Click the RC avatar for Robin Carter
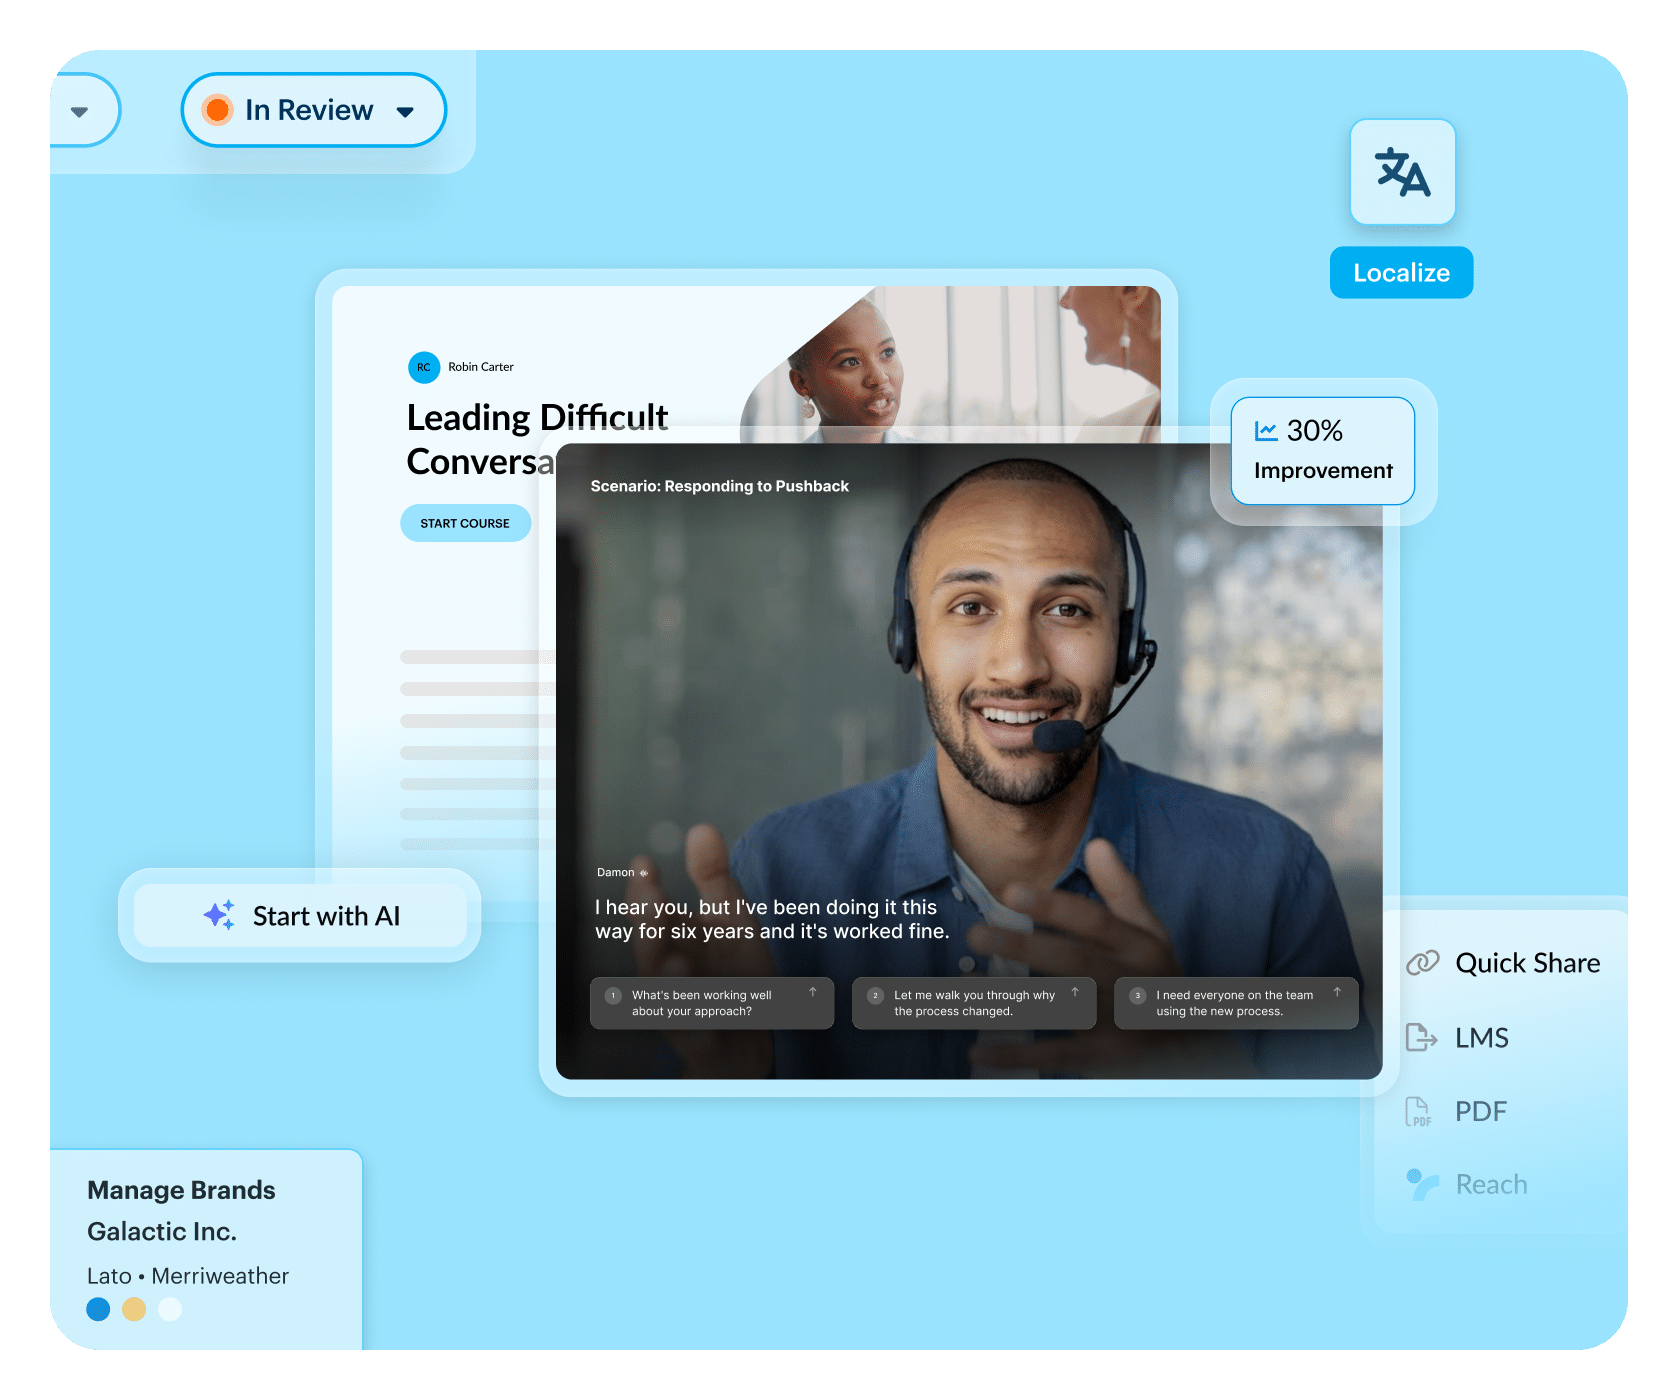The width and height of the screenshot is (1680, 1400). point(424,367)
